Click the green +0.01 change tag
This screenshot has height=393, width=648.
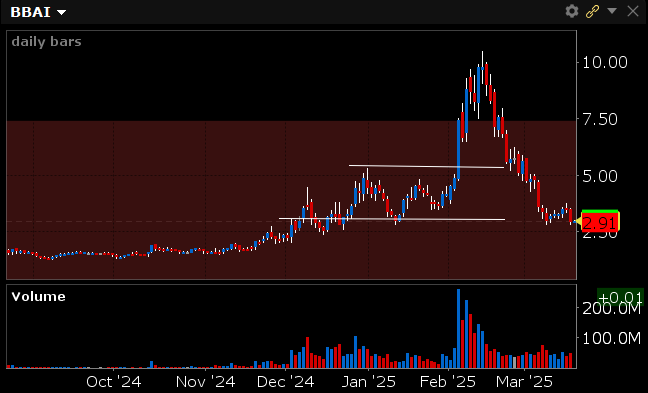coord(620,296)
